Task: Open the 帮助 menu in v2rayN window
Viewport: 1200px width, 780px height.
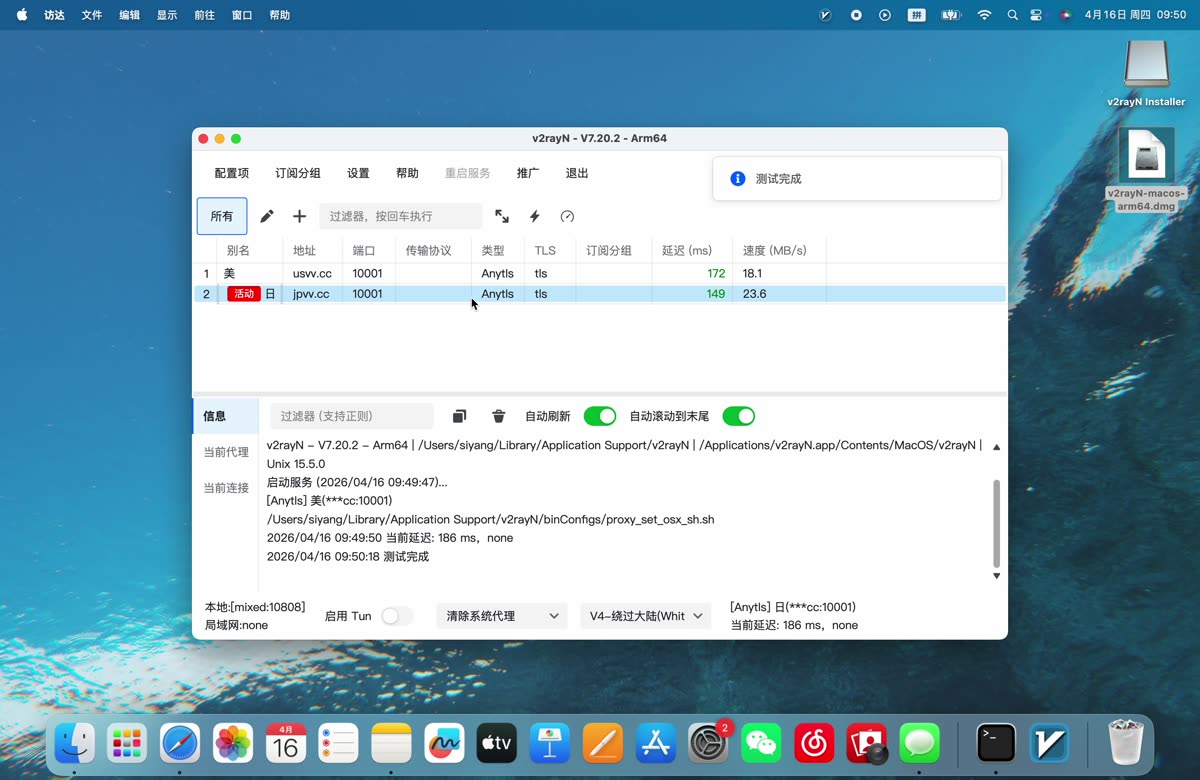Action: [x=407, y=173]
